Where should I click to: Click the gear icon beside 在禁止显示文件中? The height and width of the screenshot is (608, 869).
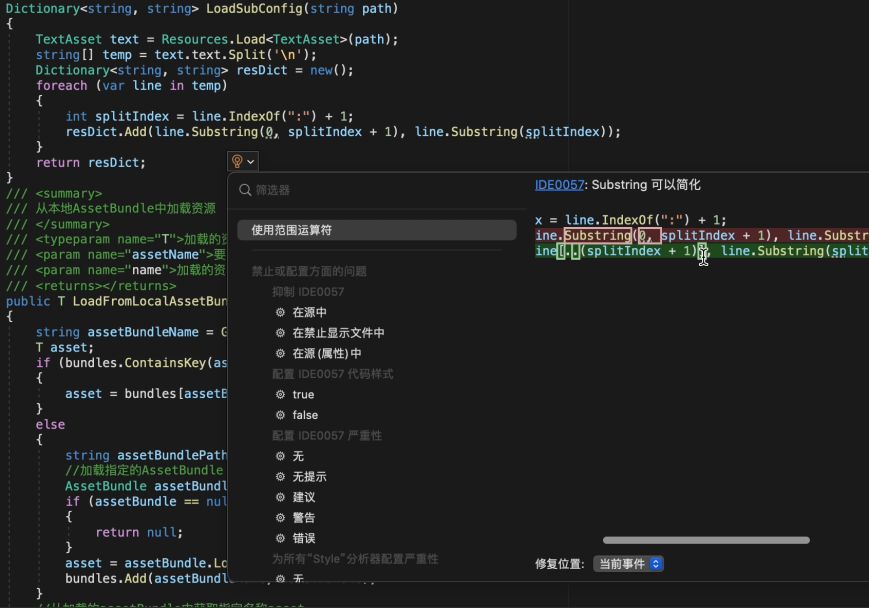[280, 333]
